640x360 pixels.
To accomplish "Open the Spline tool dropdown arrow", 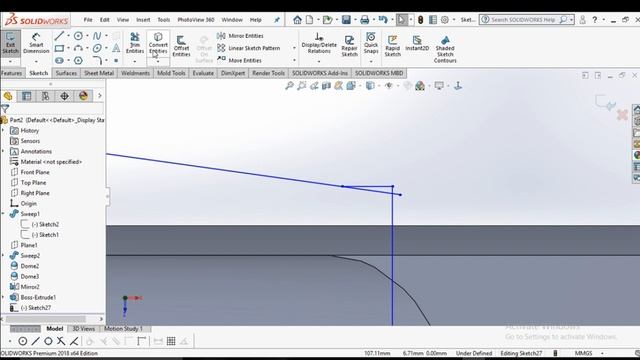I will click(107, 36).
